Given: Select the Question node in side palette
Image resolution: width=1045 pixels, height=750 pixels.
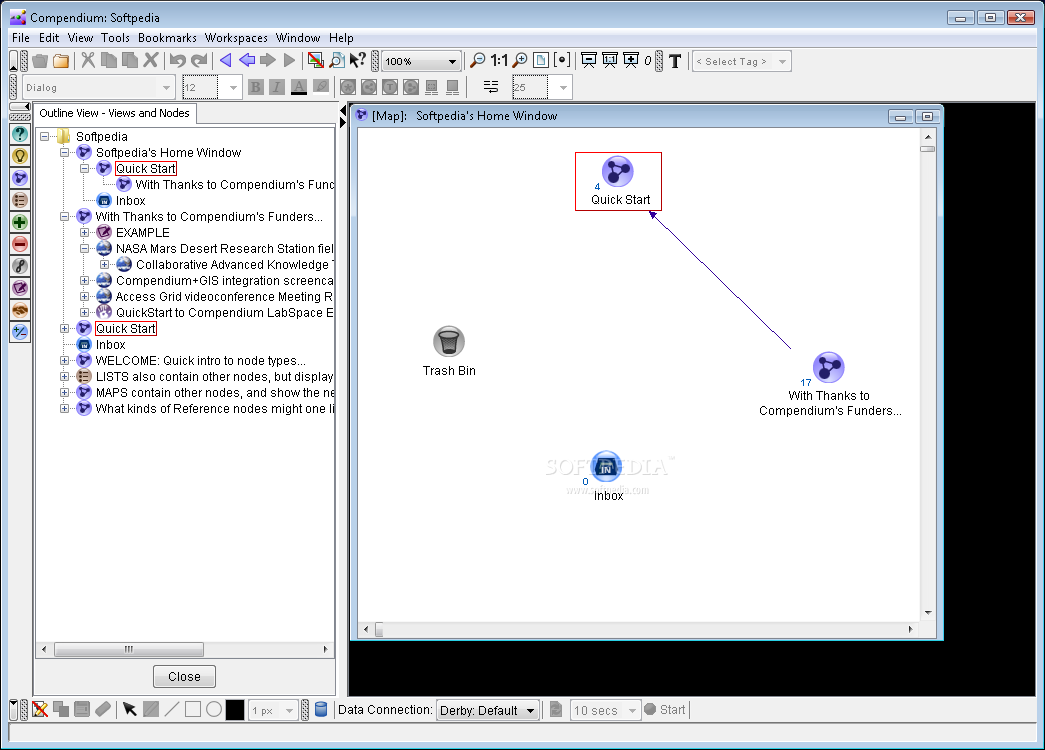Looking at the screenshot, I should click(20, 135).
